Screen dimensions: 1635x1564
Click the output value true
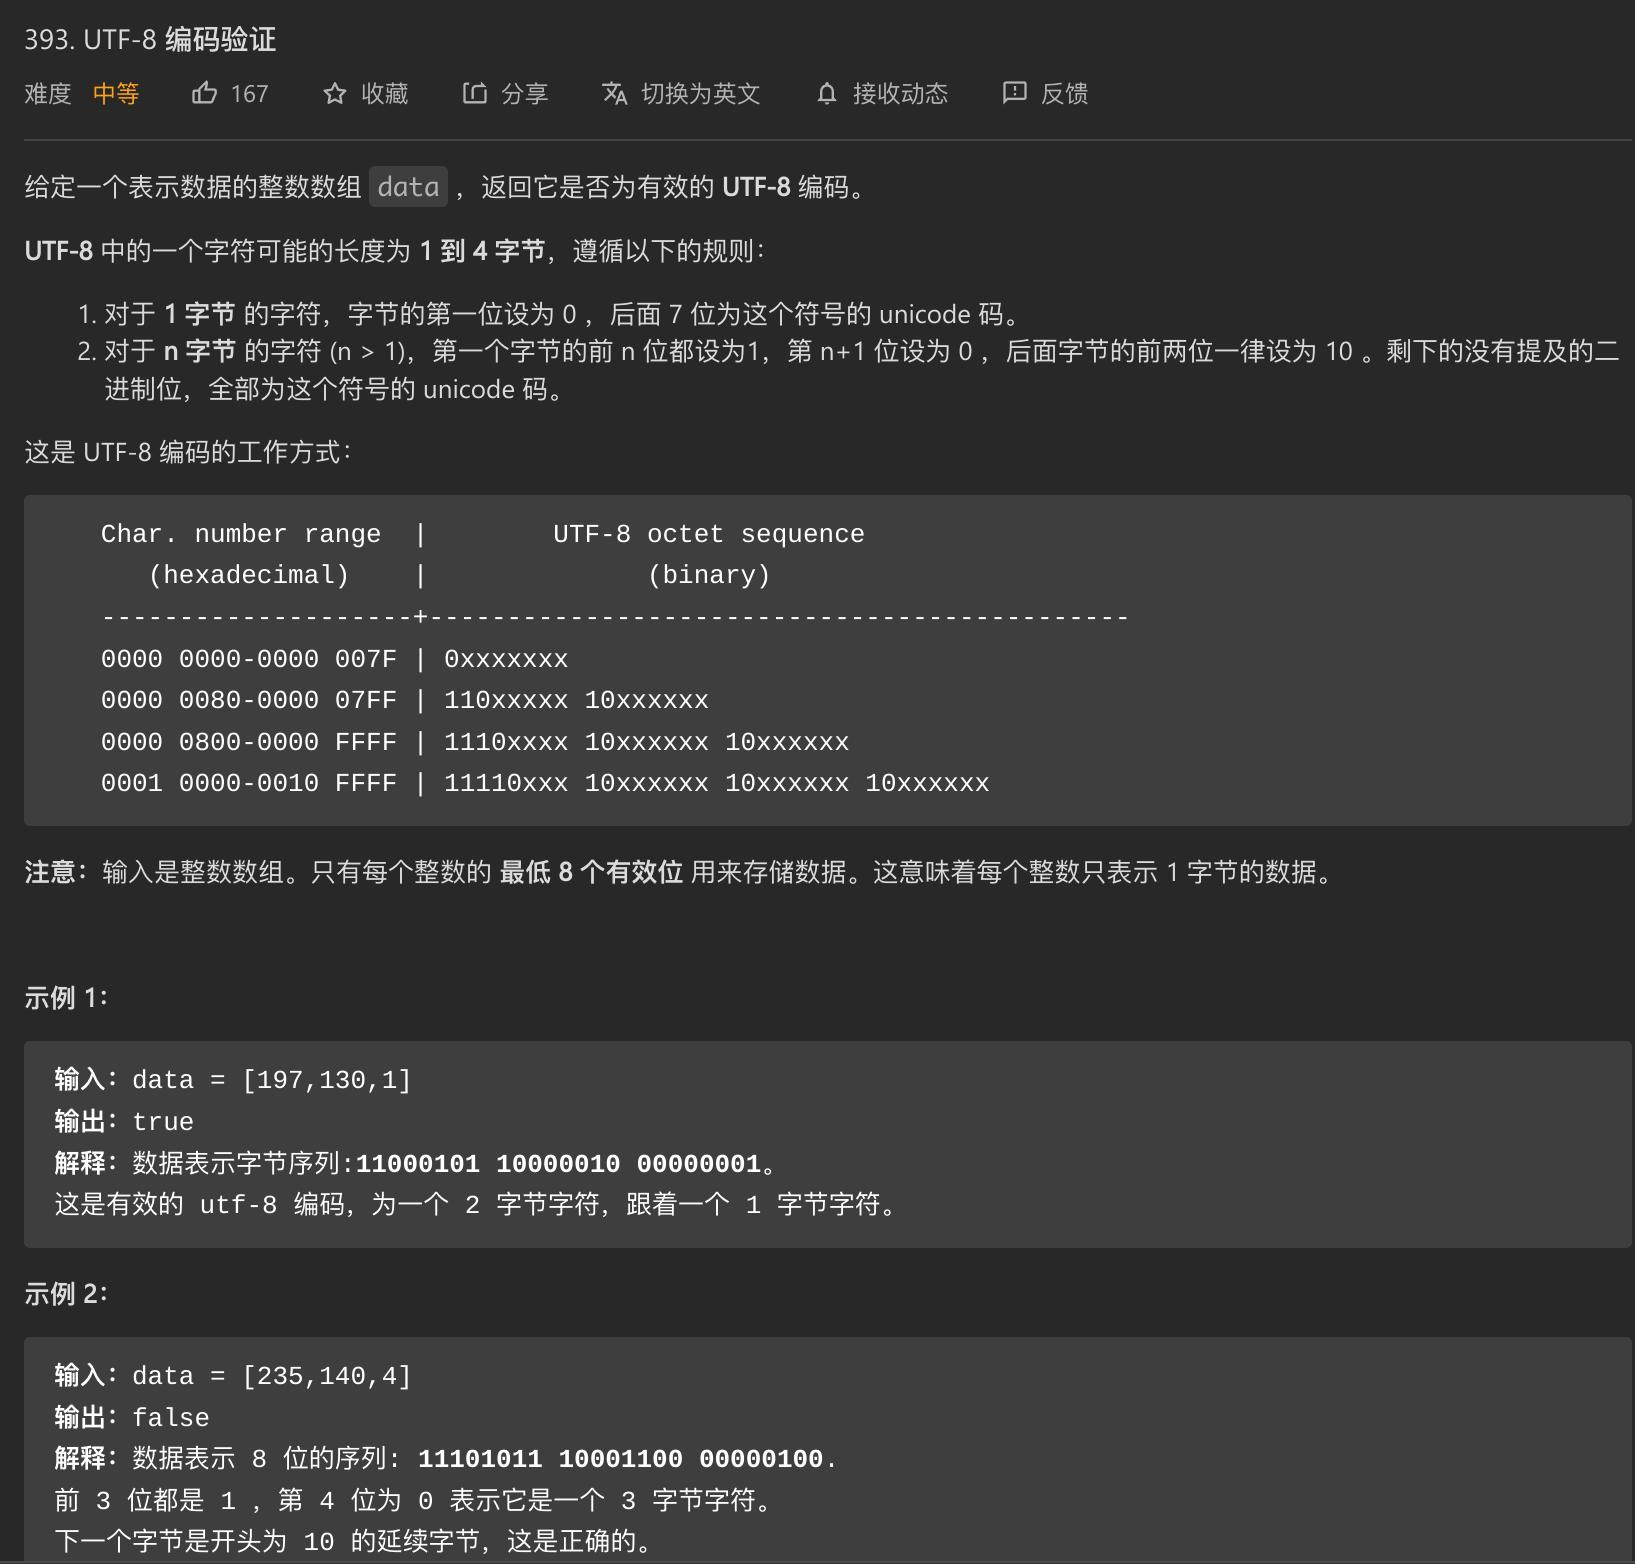[163, 1122]
